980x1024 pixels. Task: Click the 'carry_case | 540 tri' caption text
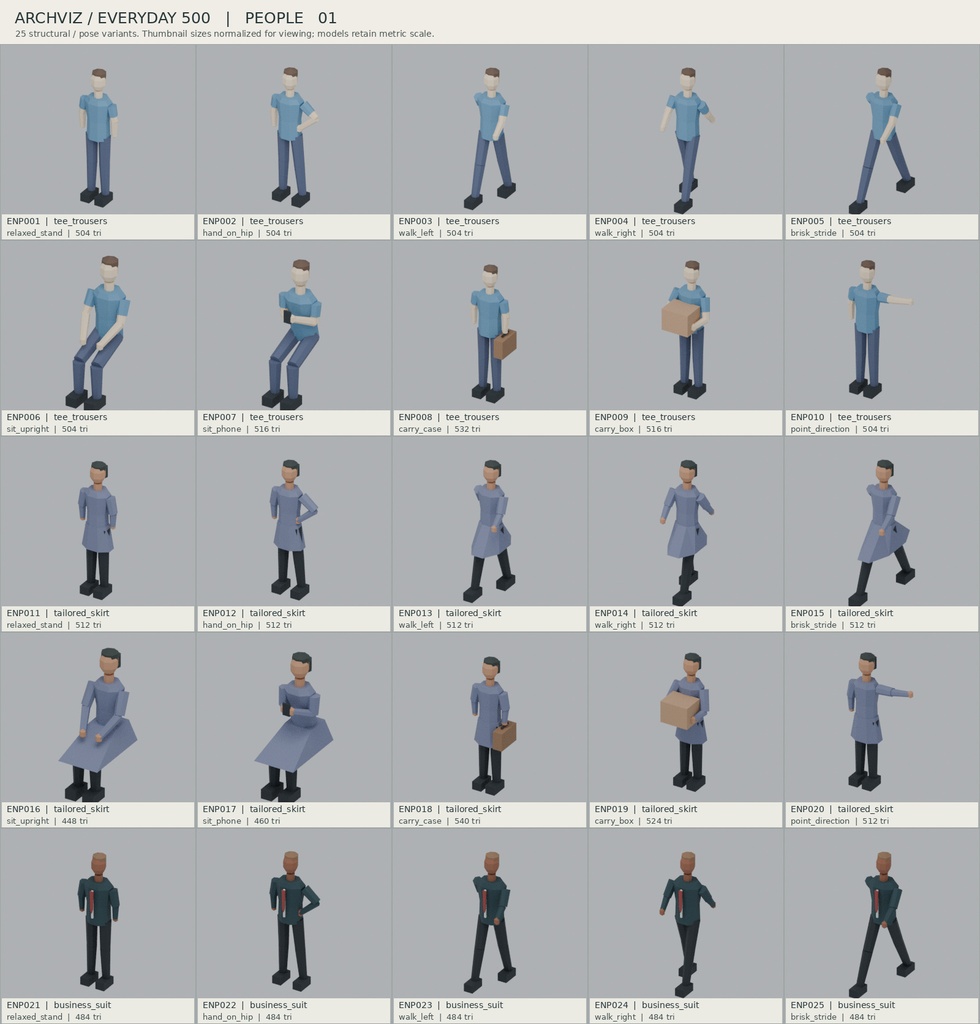[x=439, y=821]
